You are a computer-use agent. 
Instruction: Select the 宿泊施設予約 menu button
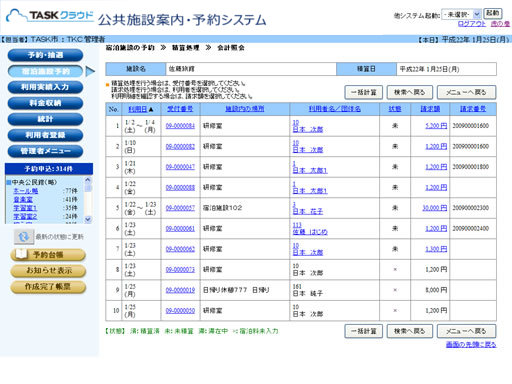click(45, 71)
